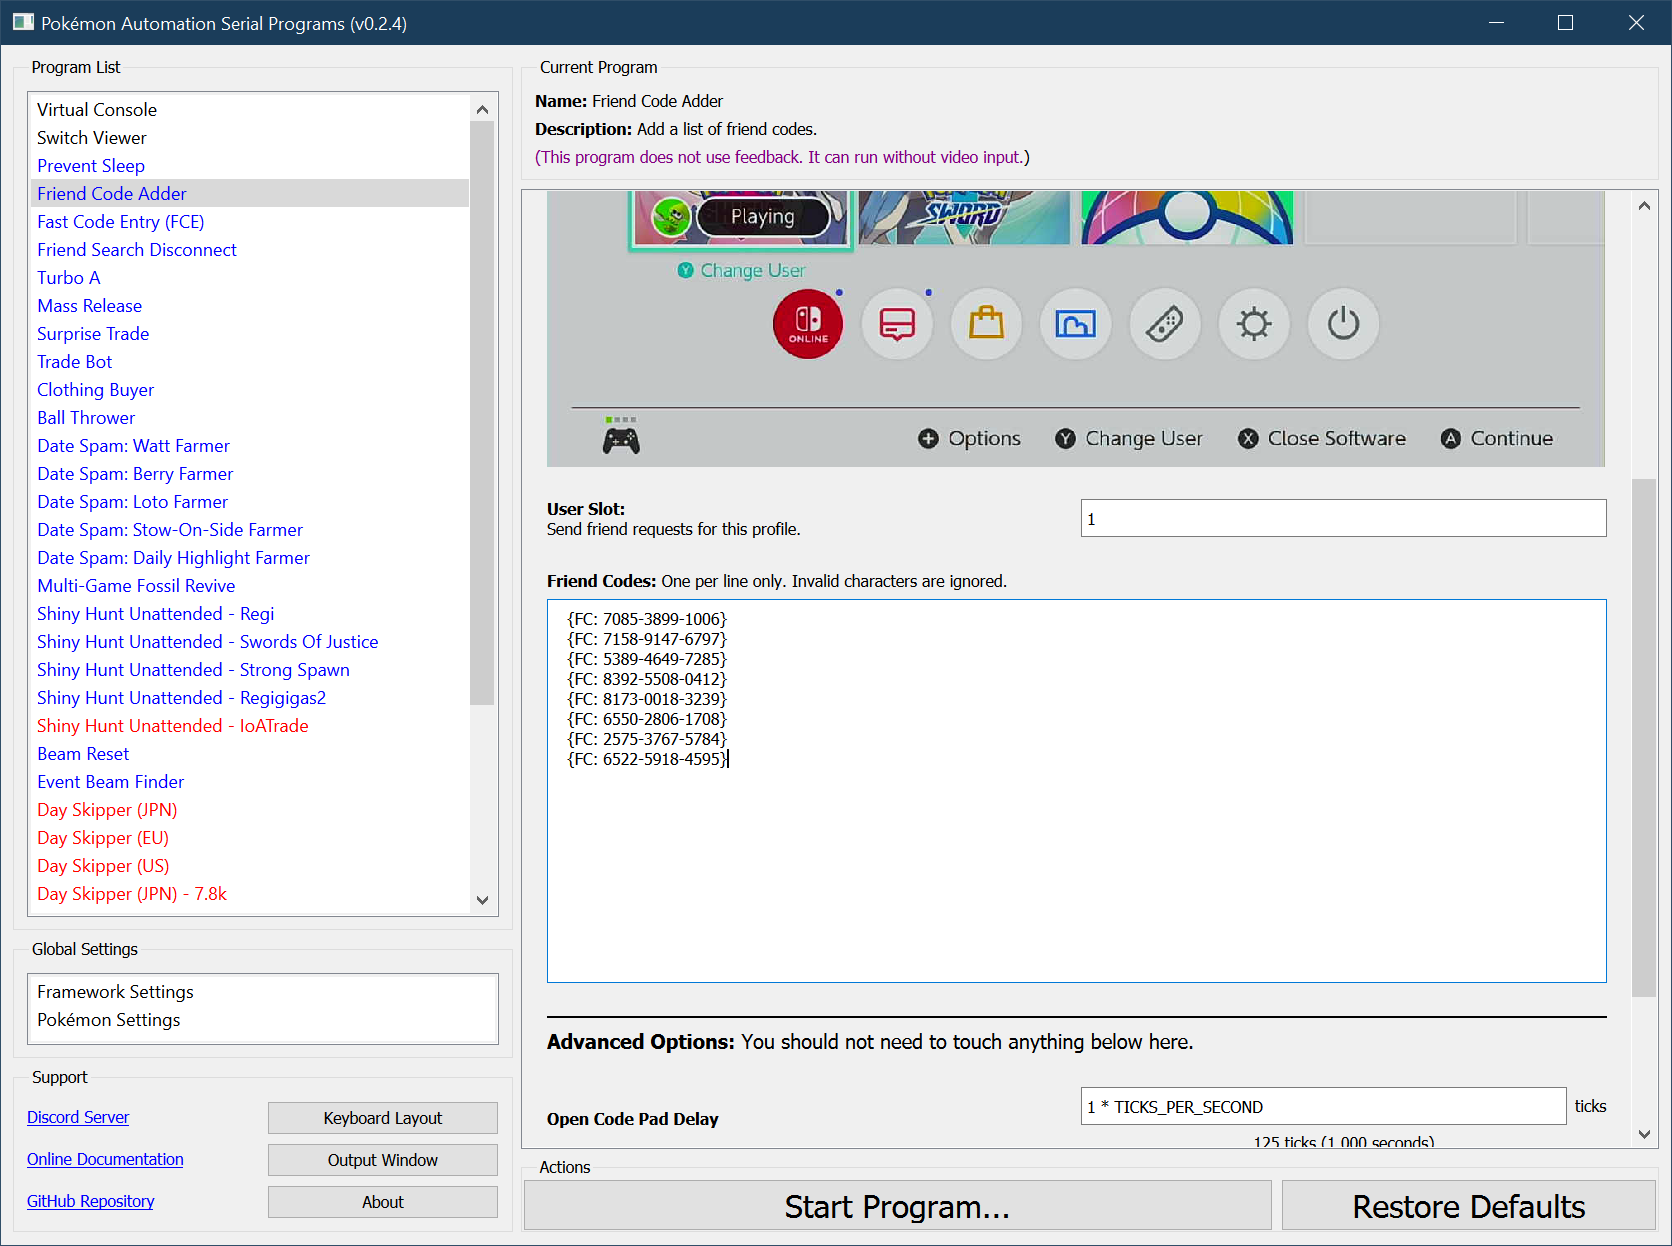This screenshot has width=1672, height=1246.
Task: Click scroll-down arrow of program settings panel
Action: (x=1644, y=1134)
